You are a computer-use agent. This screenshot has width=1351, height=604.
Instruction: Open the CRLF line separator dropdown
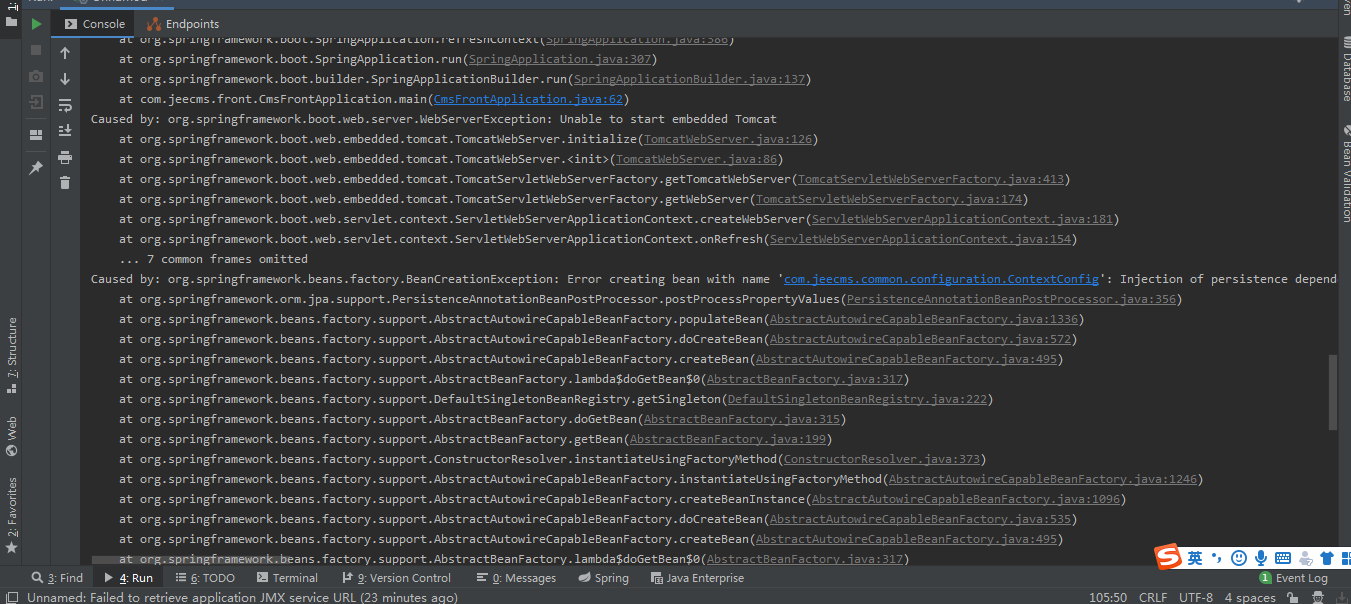point(1153,597)
